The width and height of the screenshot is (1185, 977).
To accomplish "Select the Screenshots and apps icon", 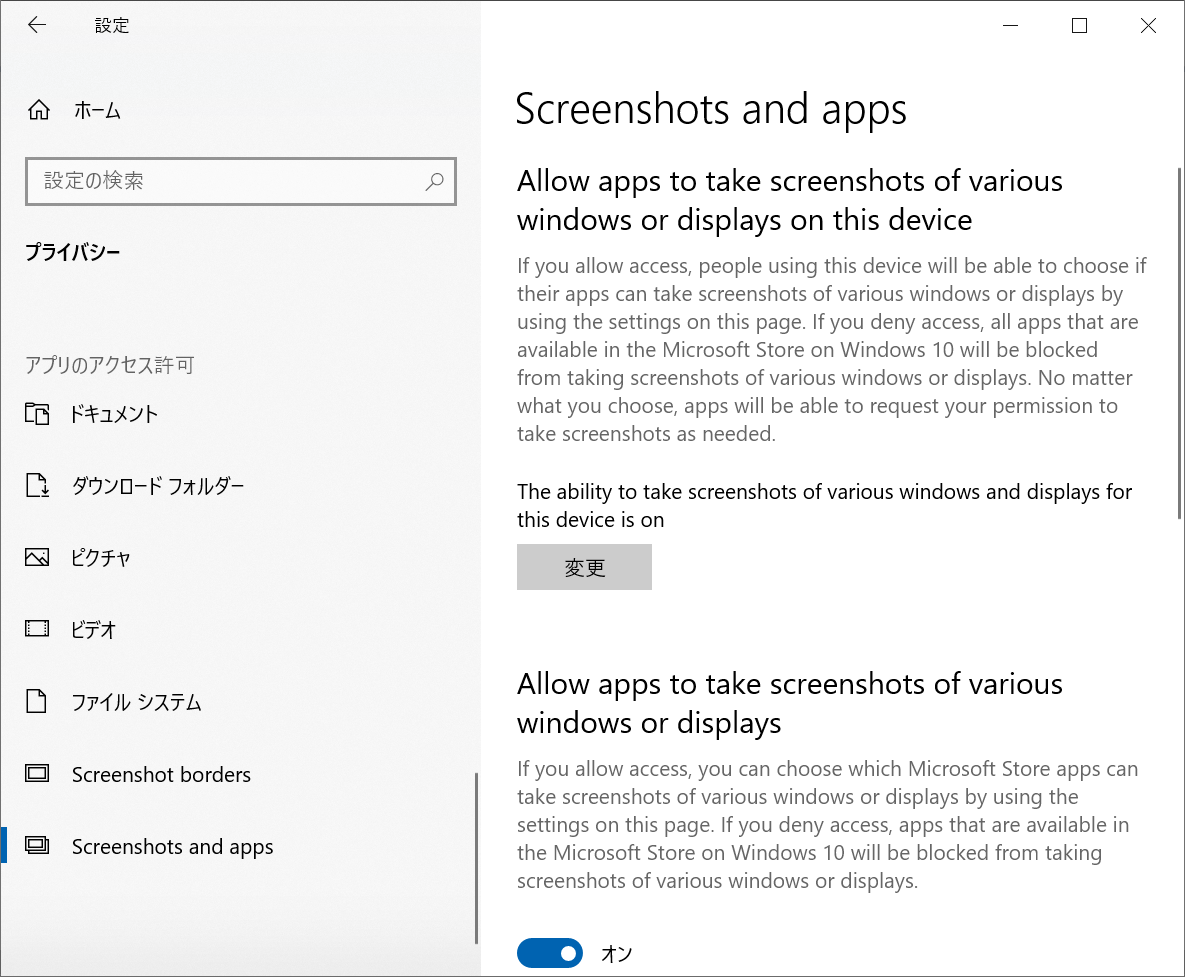I will pos(37,846).
